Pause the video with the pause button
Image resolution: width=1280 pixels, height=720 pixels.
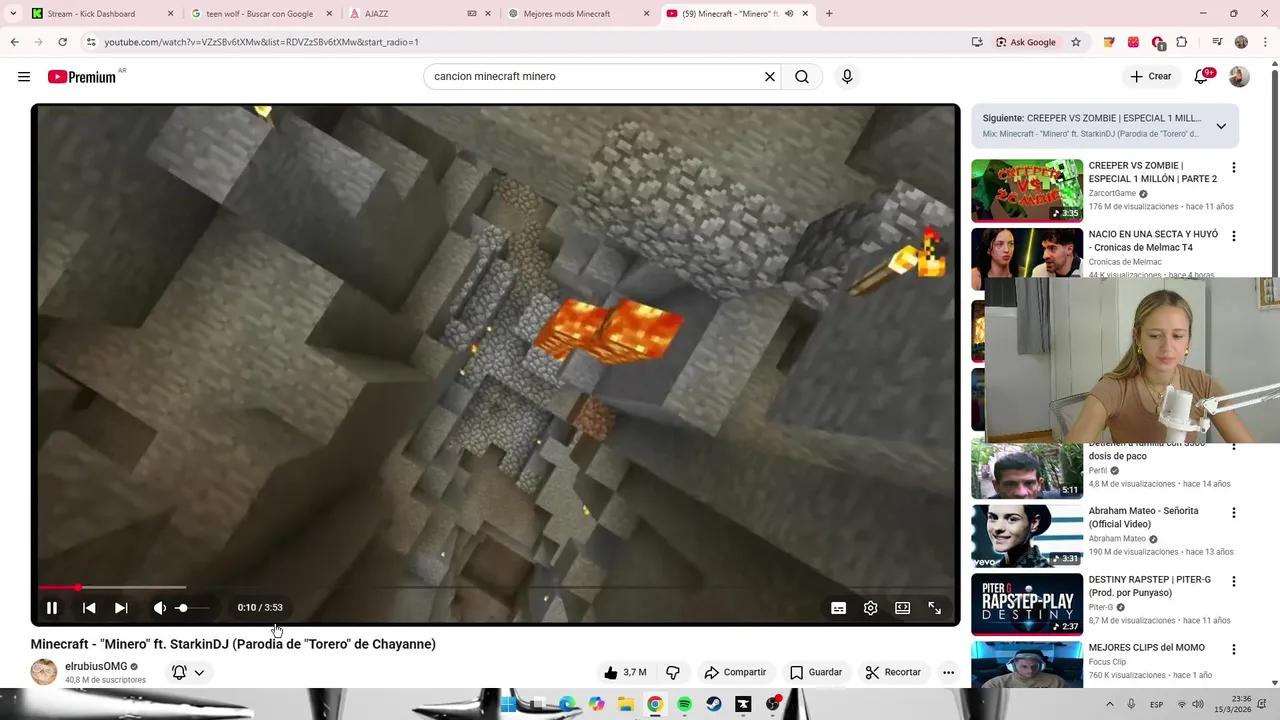tap(52, 607)
